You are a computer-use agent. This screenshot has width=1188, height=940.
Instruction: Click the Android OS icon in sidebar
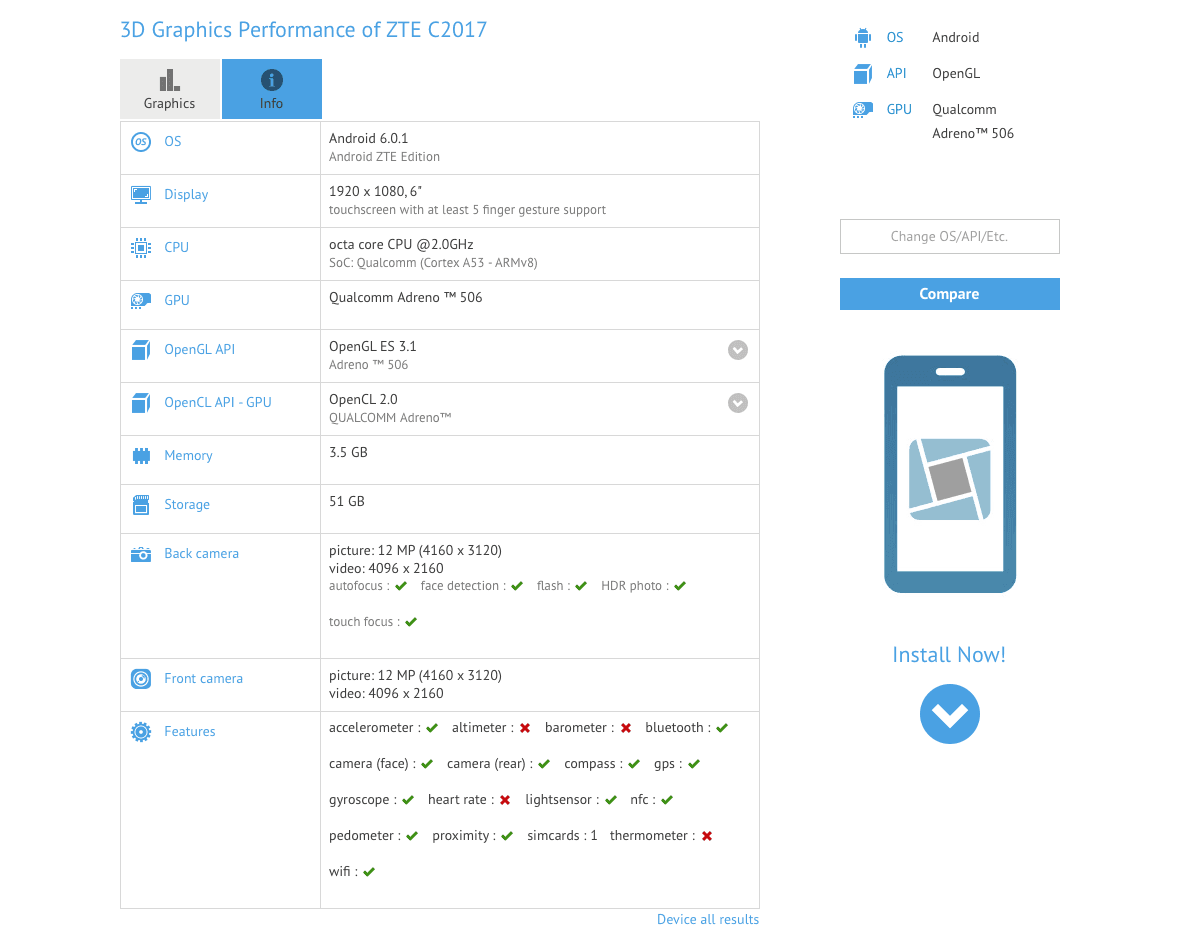coord(862,38)
